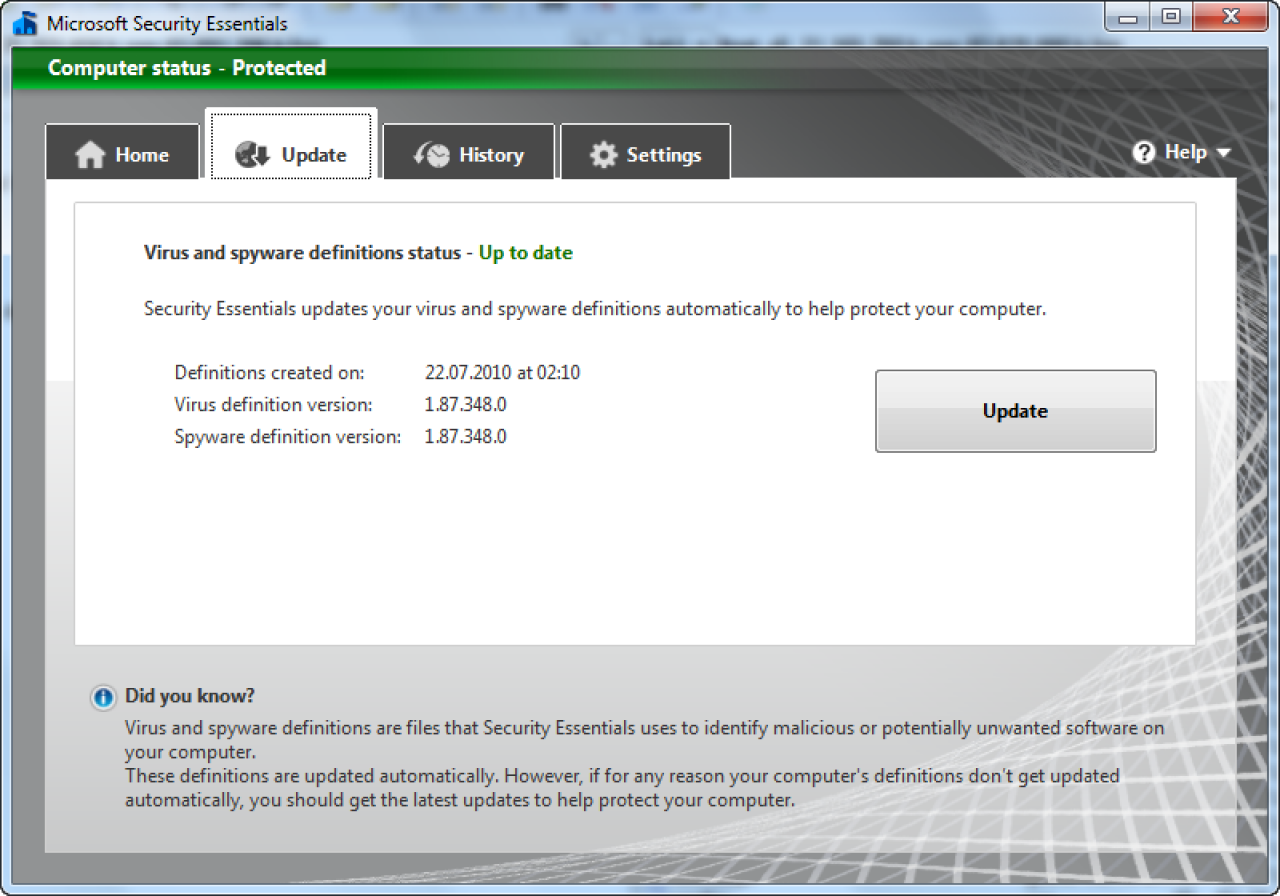
Task: Click the definitions date '22.07.2010 at 02:10'
Action: click(x=503, y=373)
